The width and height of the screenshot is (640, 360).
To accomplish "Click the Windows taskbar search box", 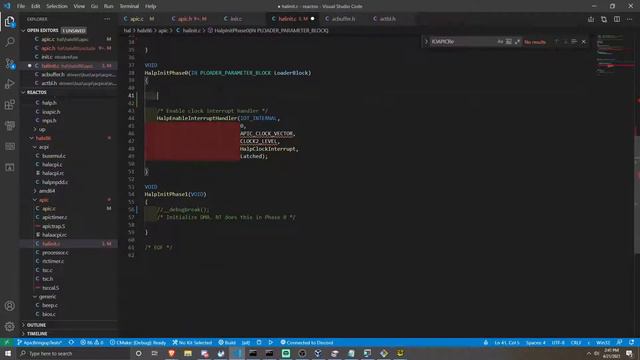I will [x=73, y=353].
